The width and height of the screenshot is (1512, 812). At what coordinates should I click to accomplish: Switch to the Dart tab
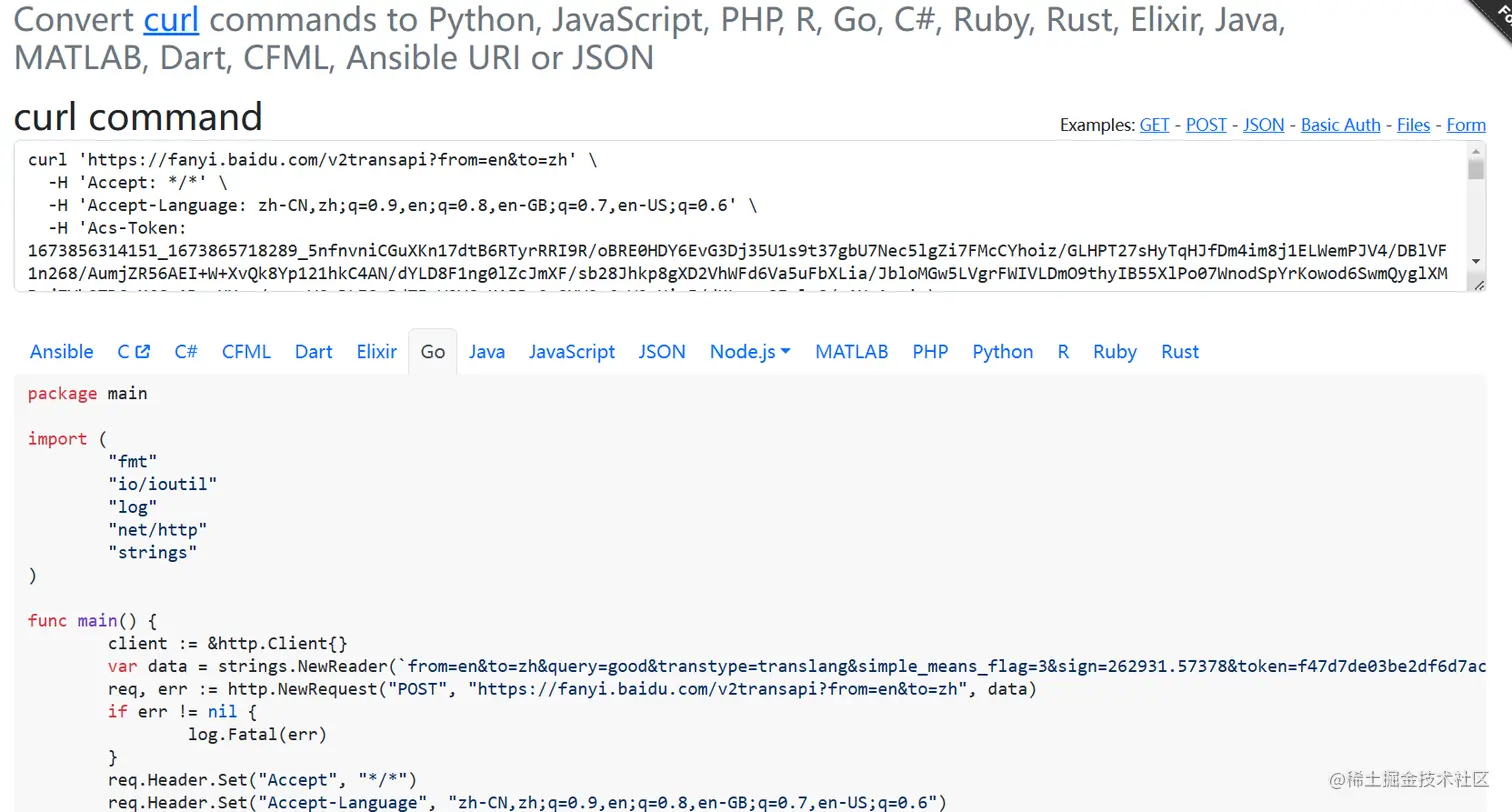click(314, 352)
